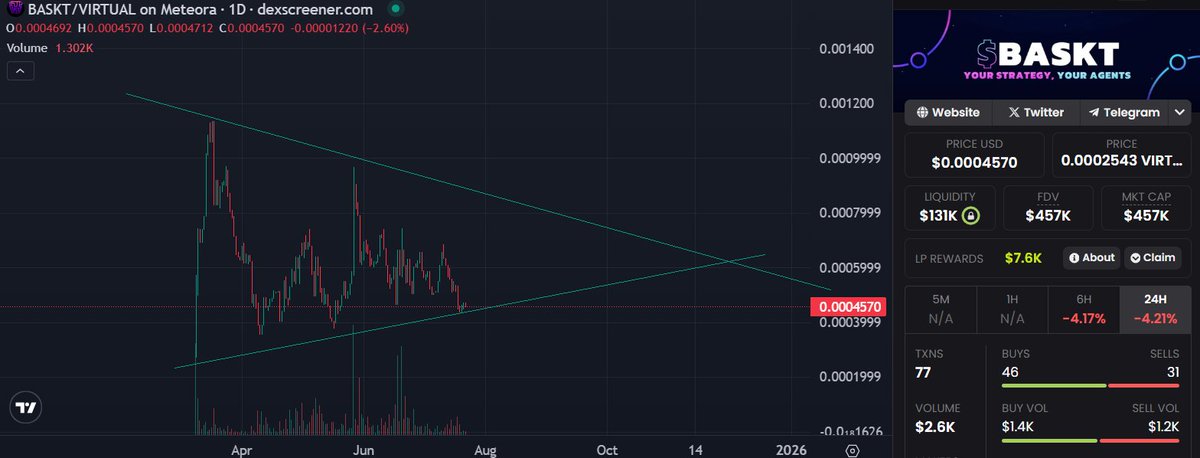Screen dimensions: 1200x458
Task: Select the 5M timeframe tab
Action: (x=940, y=311)
